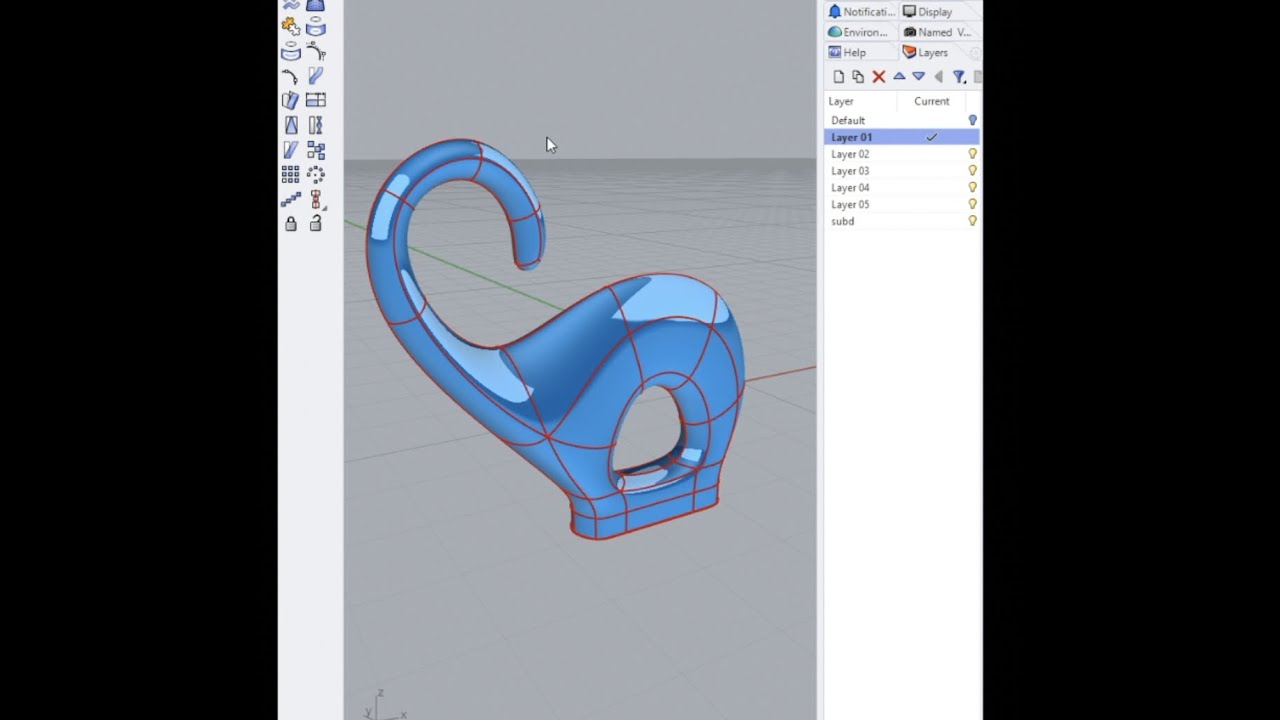1280x720 pixels.
Task: Select the subd layer row
Action: click(902, 221)
